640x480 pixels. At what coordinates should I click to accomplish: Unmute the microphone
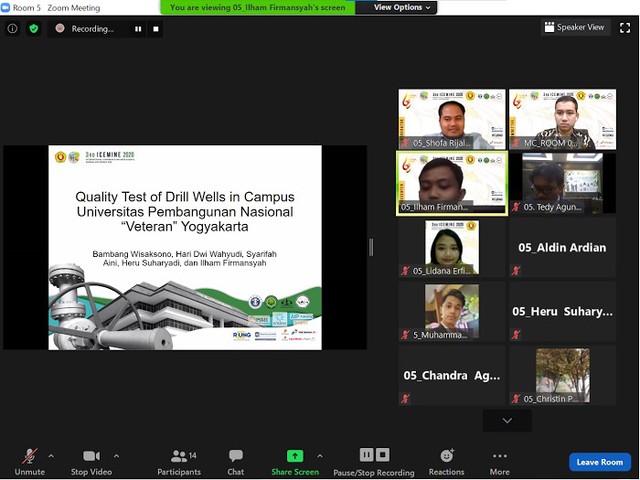[x=29, y=460]
